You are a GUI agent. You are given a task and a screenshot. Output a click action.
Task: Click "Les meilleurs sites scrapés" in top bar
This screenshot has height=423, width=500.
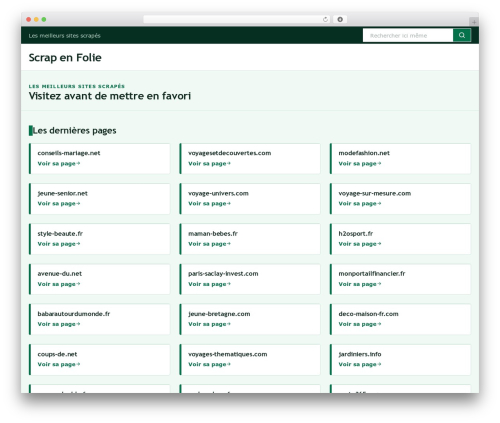pos(64,35)
